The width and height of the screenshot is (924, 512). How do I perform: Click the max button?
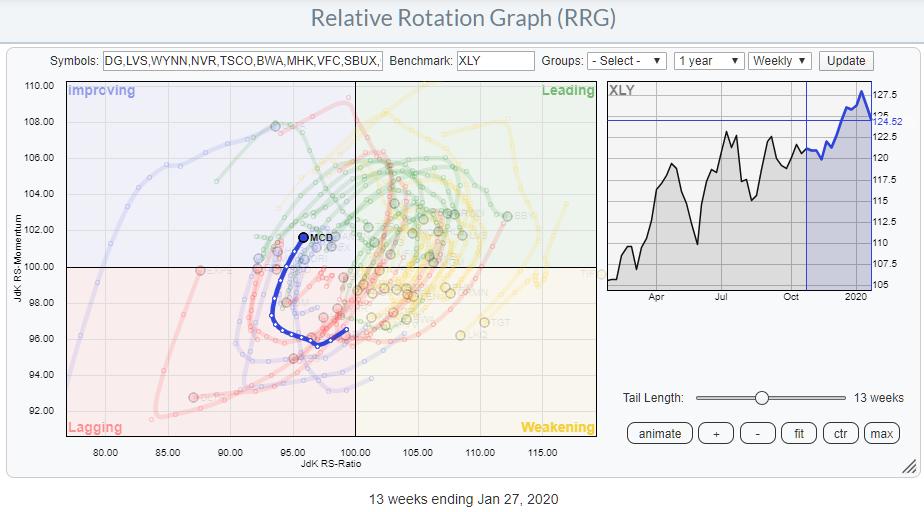[881, 433]
